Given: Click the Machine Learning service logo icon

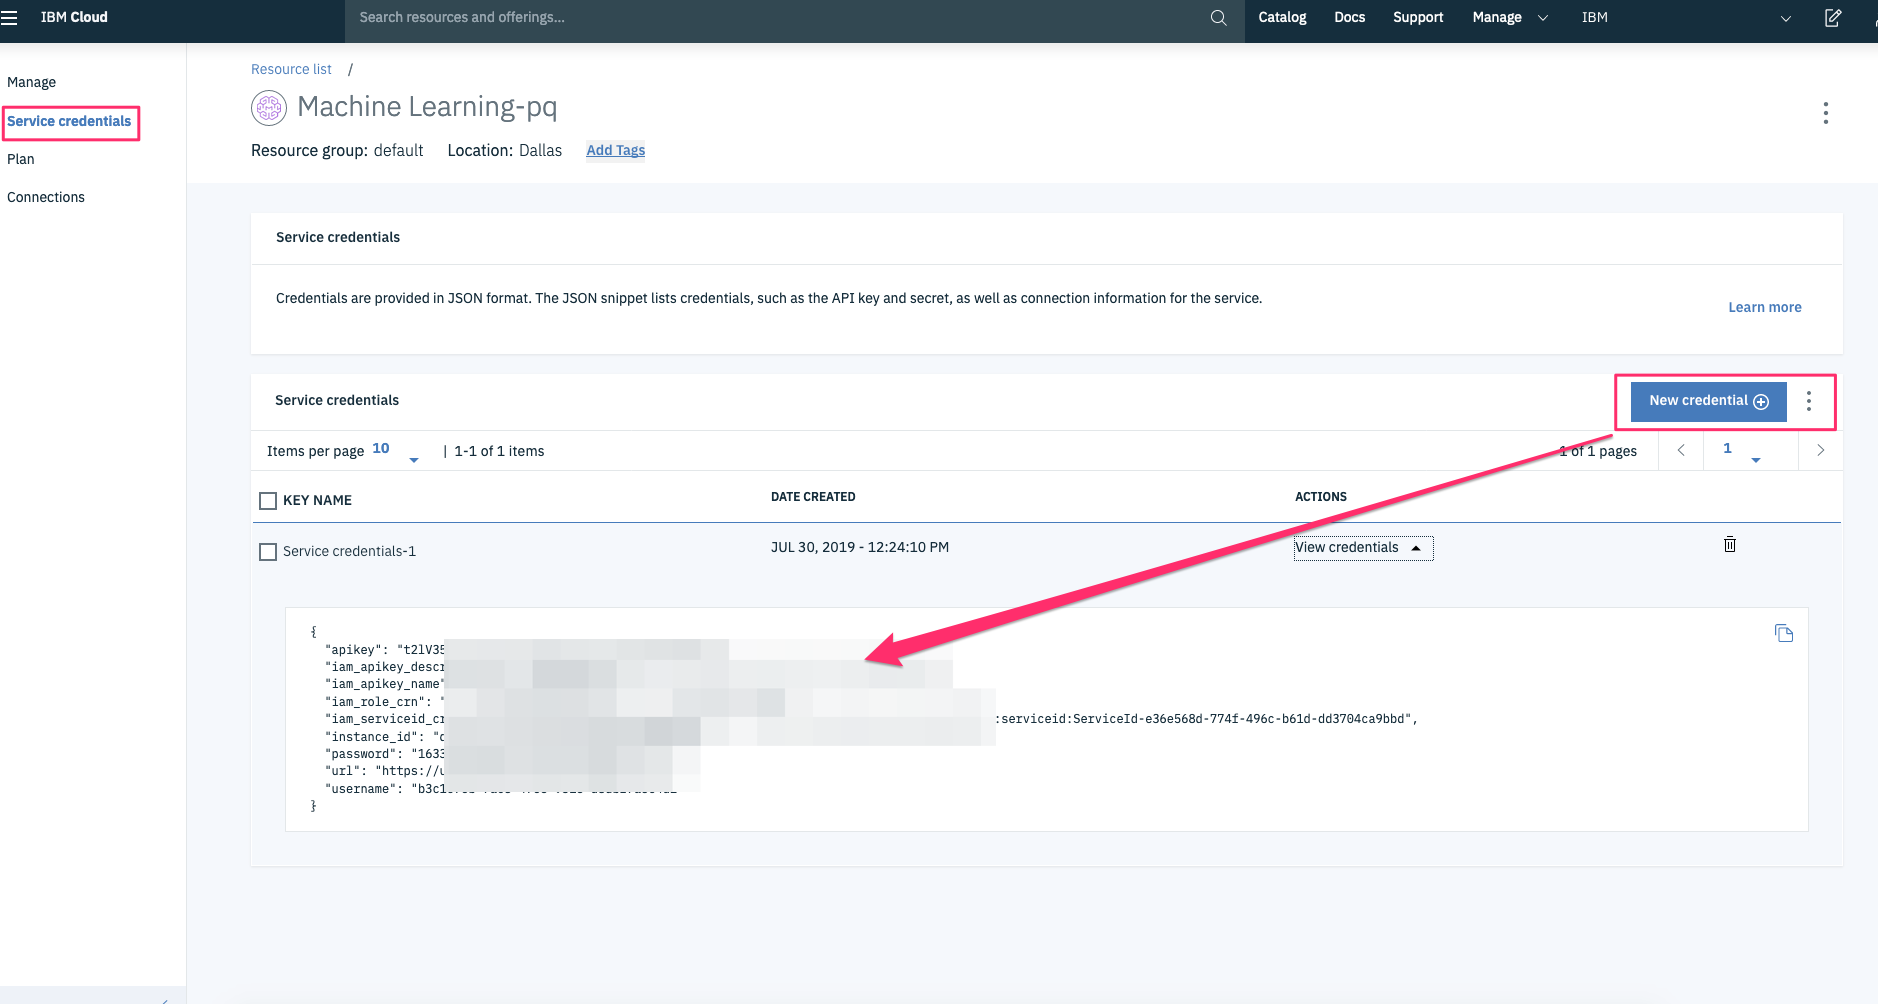Looking at the screenshot, I should [268, 107].
